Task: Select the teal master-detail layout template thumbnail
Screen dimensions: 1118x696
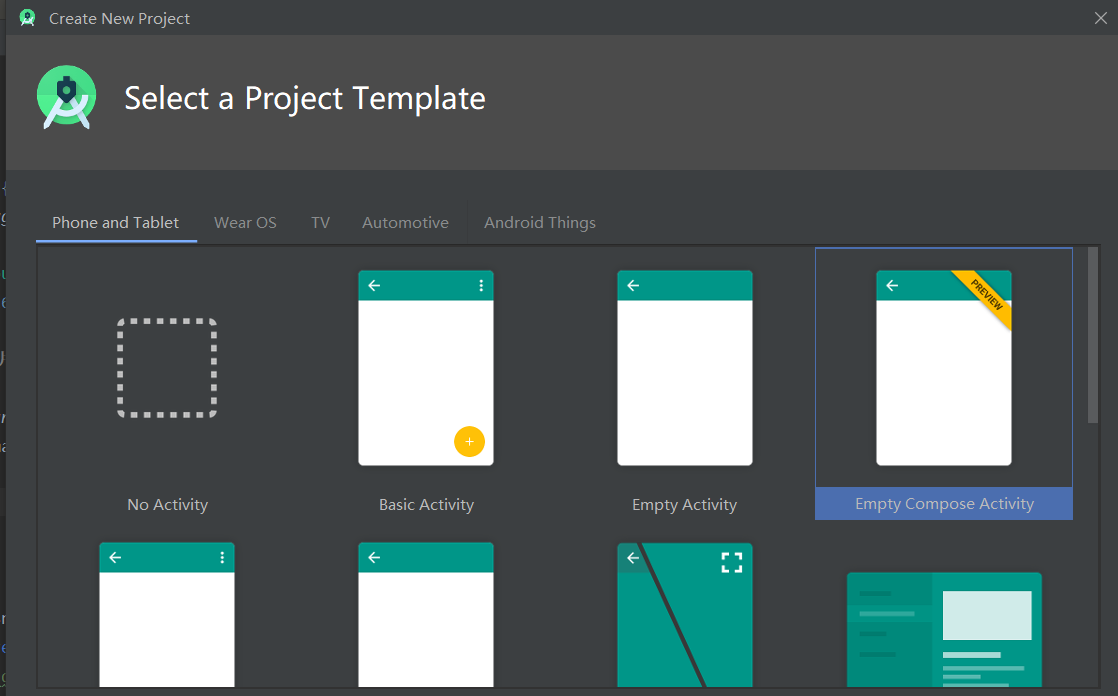Action: coord(944,629)
